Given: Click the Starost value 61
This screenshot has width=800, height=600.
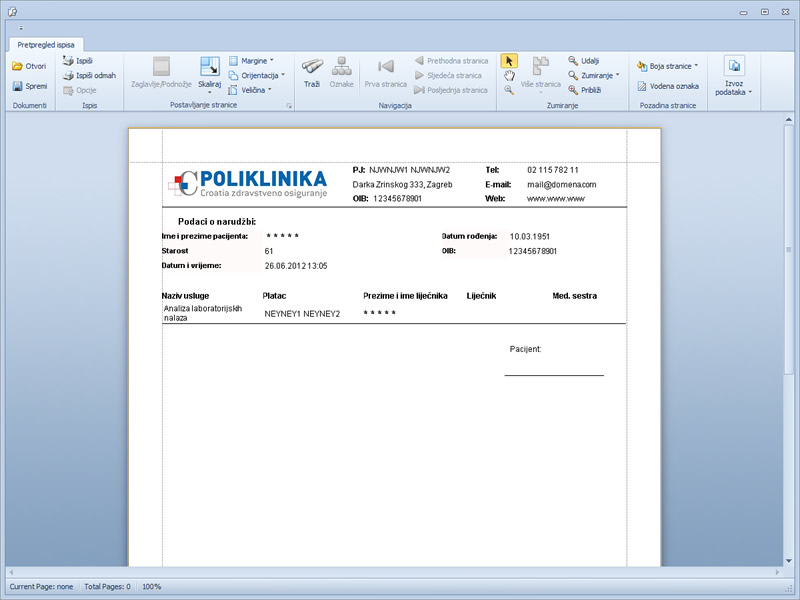Looking at the screenshot, I should 269,251.
